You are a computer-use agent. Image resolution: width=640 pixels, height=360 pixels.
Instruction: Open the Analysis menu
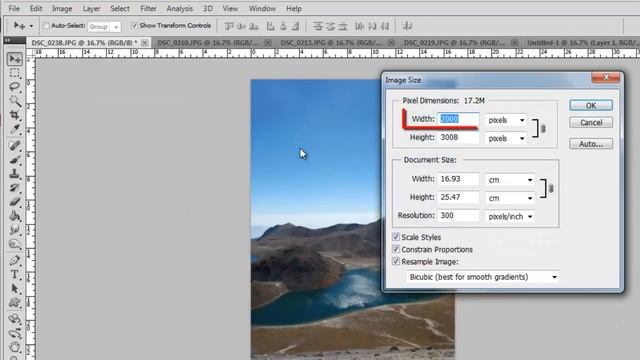180,8
